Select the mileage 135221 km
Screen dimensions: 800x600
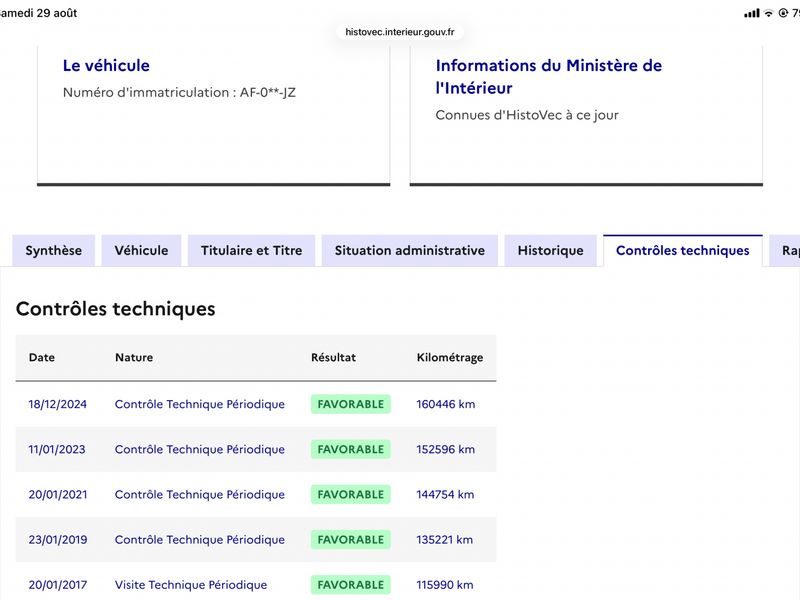[x=444, y=539]
